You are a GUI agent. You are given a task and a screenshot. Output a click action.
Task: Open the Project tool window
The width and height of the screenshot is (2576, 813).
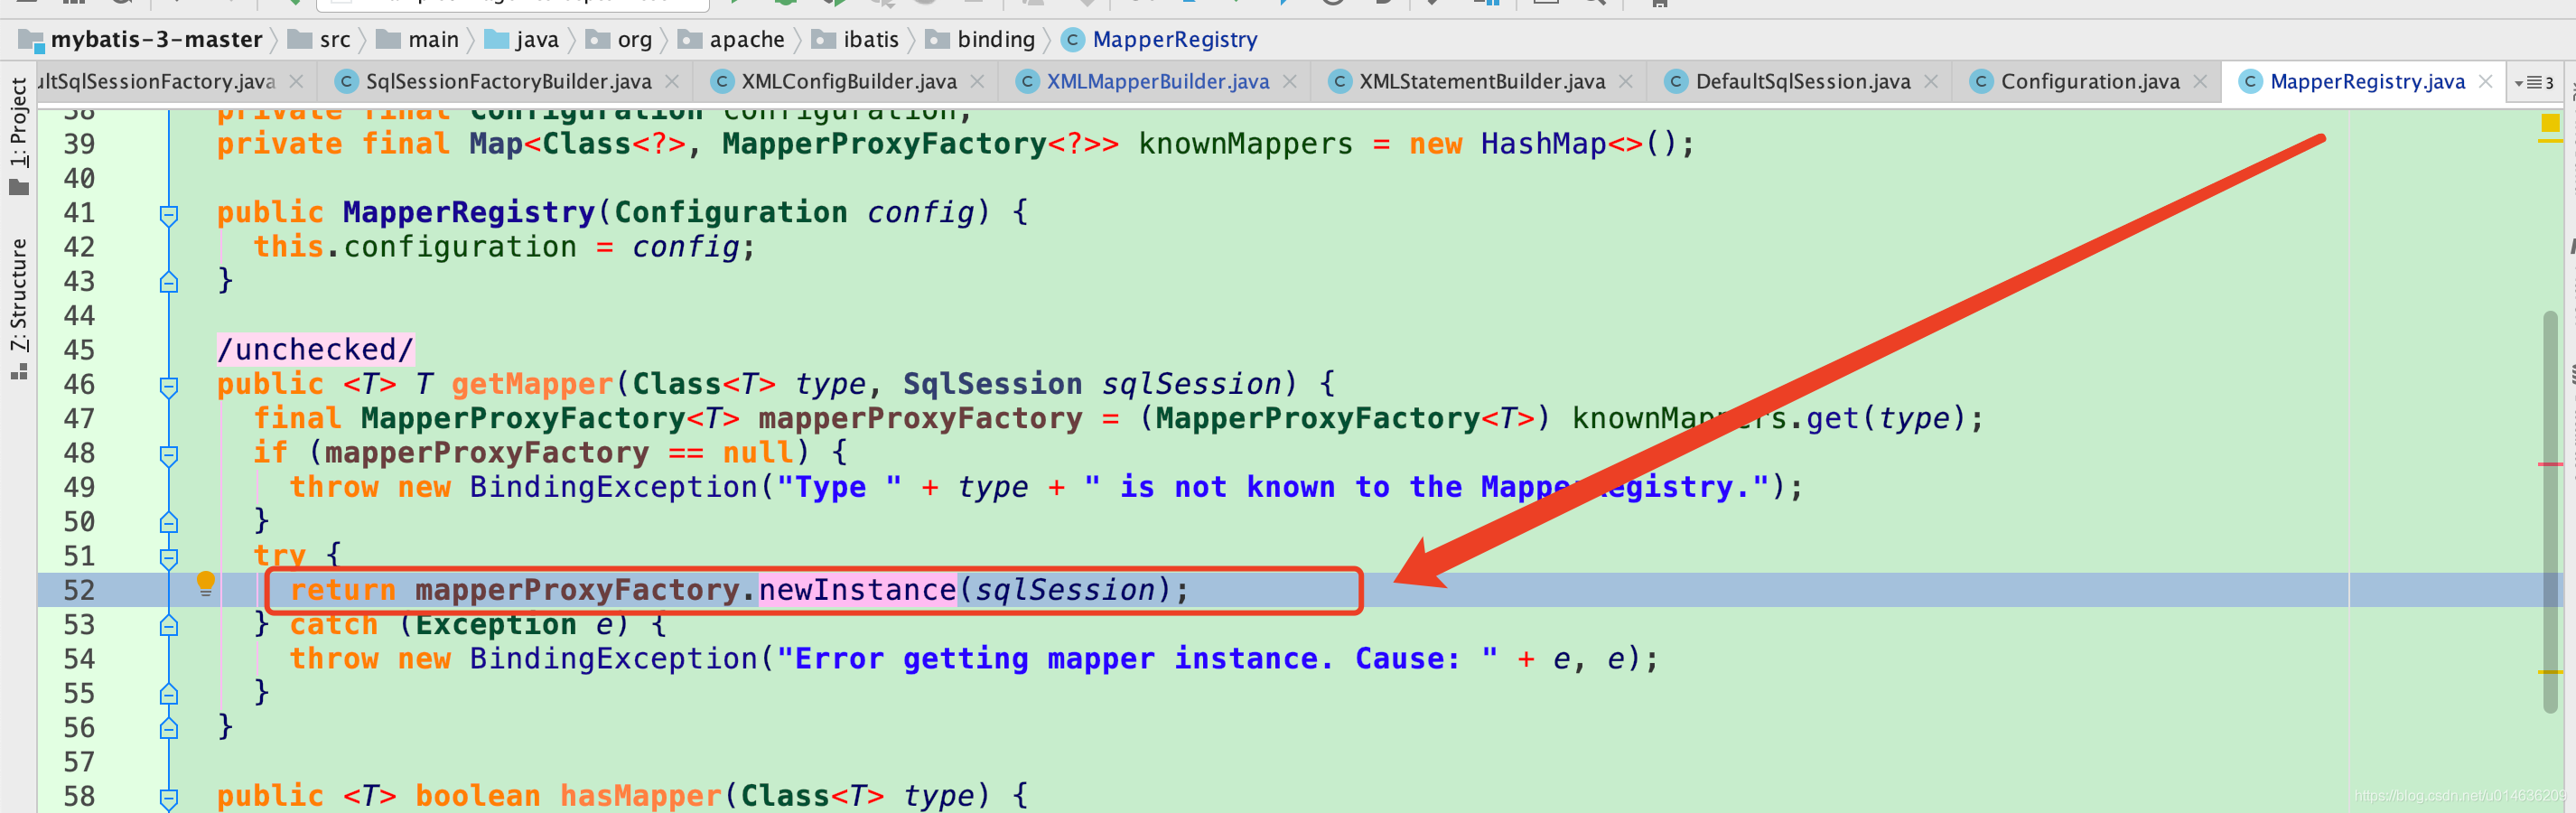18,135
